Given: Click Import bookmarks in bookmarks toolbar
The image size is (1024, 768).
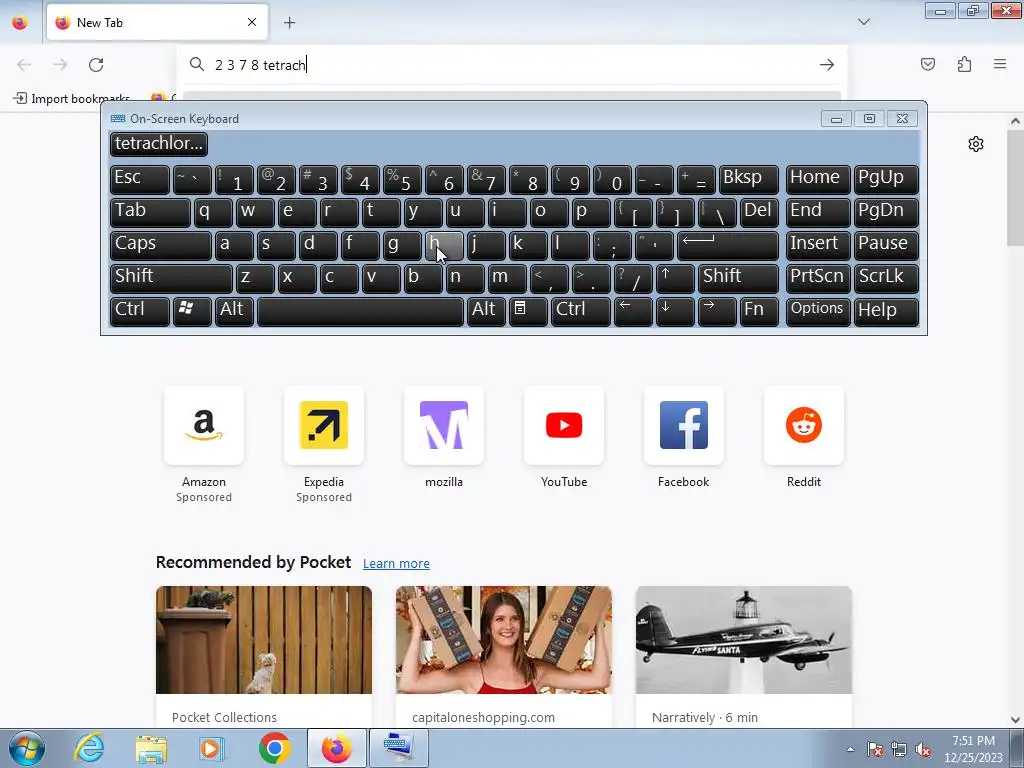Looking at the screenshot, I should pos(72,99).
